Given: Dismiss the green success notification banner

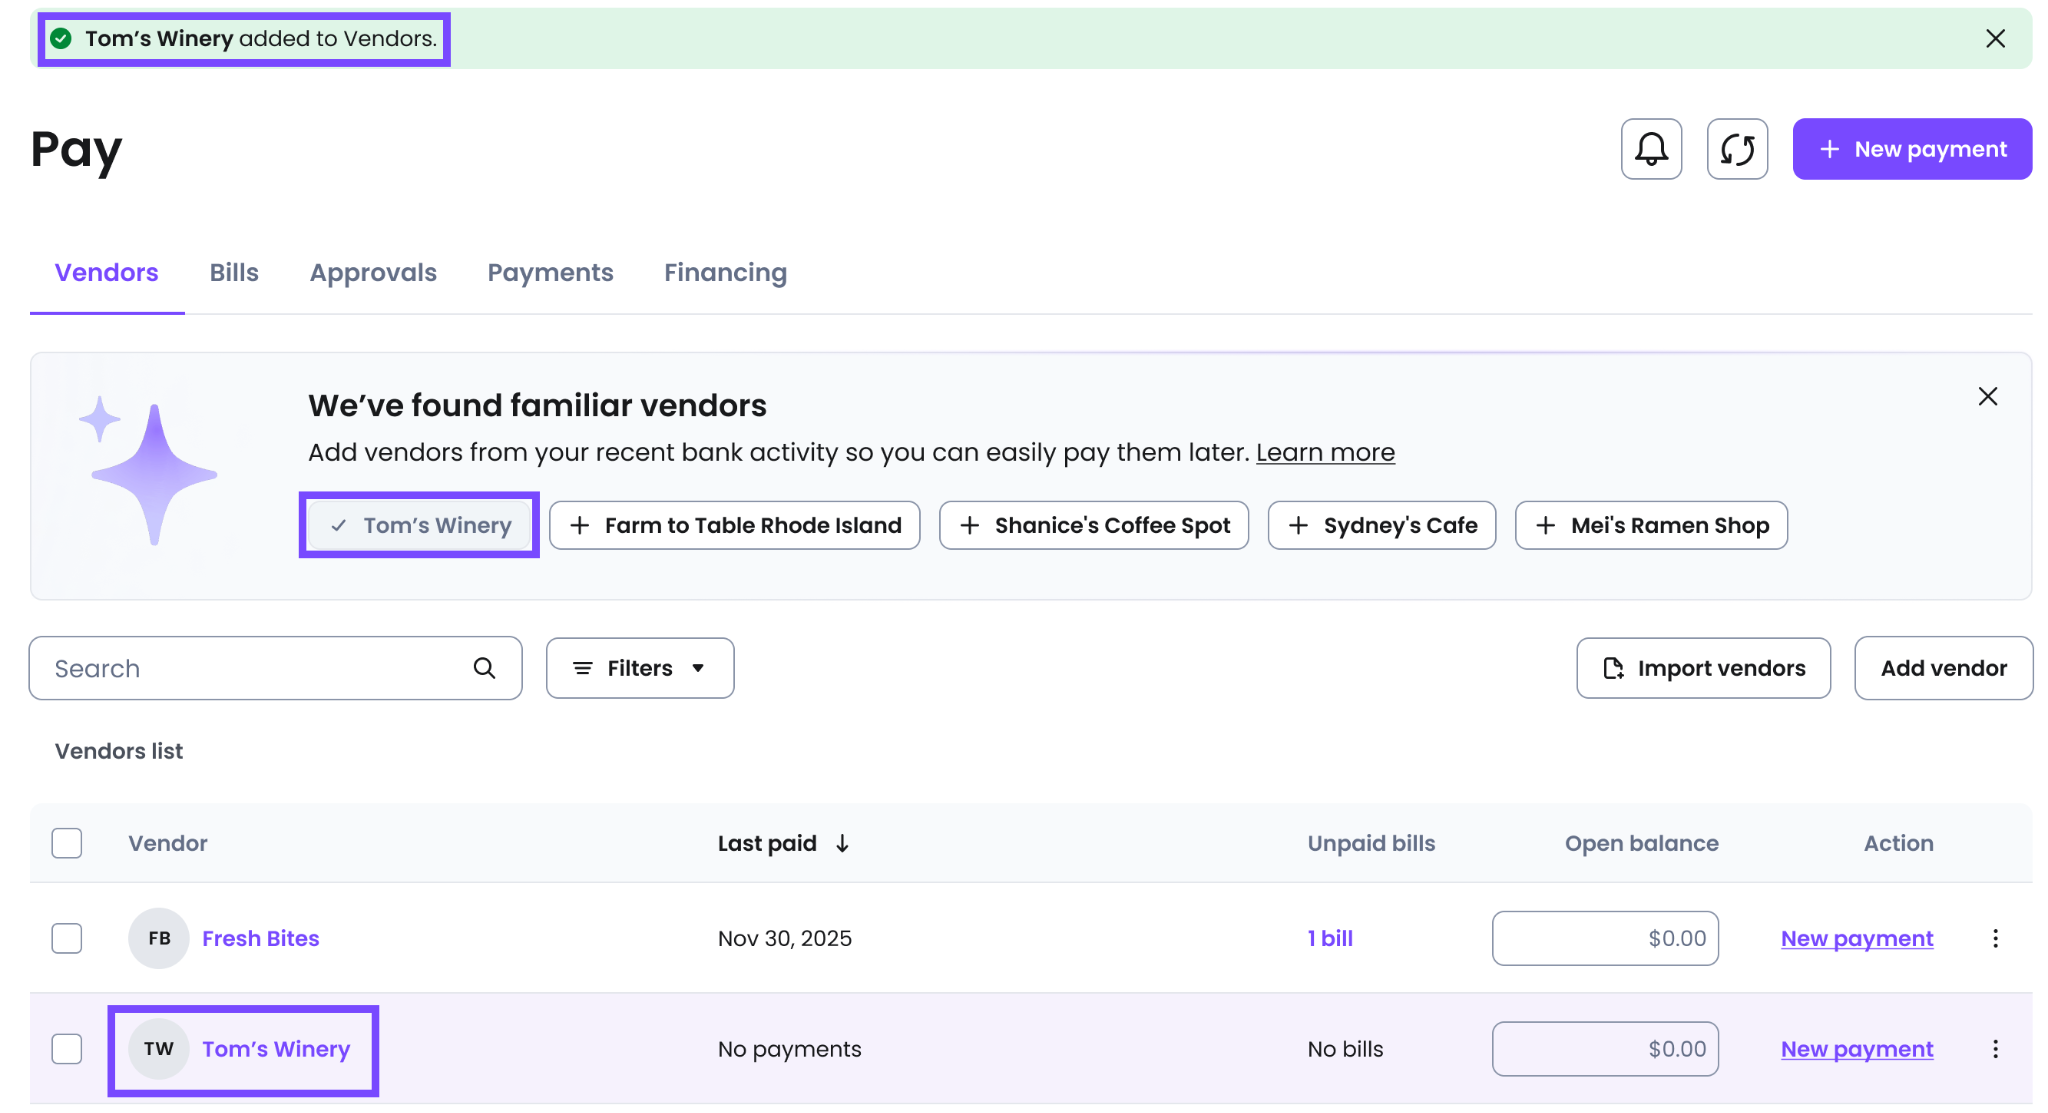Looking at the screenshot, I should (x=1995, y=38).
